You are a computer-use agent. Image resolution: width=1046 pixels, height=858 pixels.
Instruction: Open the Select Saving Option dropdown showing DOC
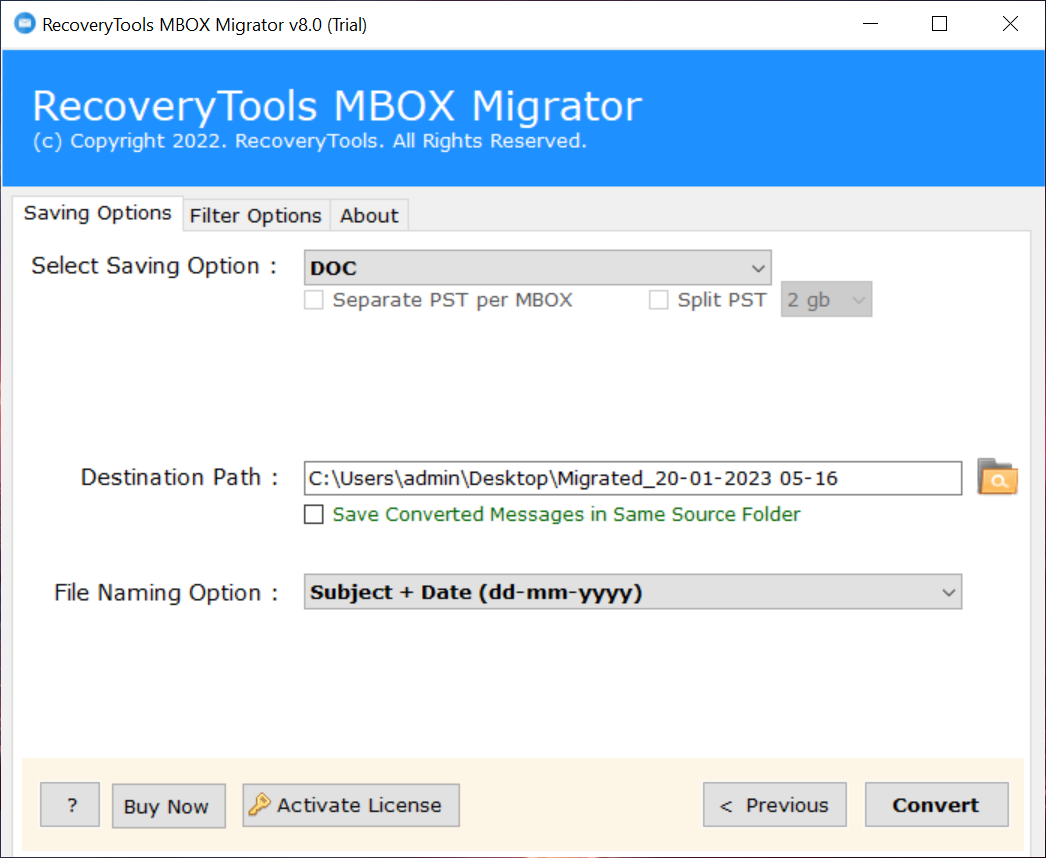pyautogui.click(x=537, y=268)
